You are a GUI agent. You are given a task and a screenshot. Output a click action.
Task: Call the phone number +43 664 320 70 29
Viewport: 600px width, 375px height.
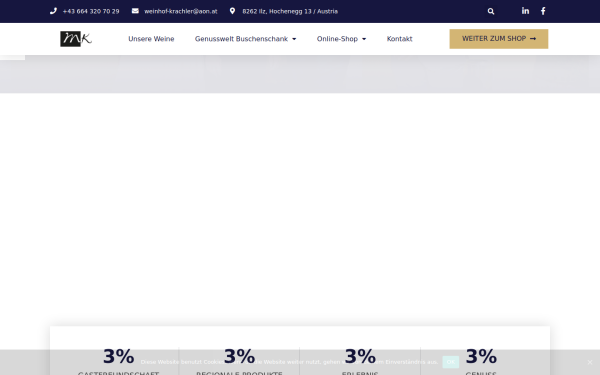pos(91,11)
